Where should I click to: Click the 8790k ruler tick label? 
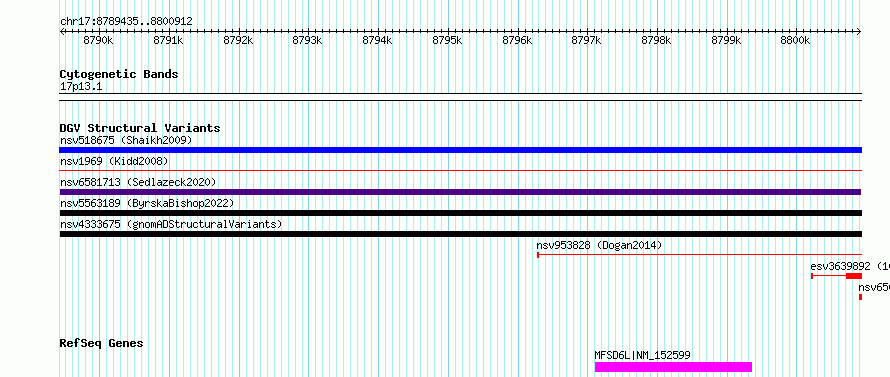click(98, 40)
